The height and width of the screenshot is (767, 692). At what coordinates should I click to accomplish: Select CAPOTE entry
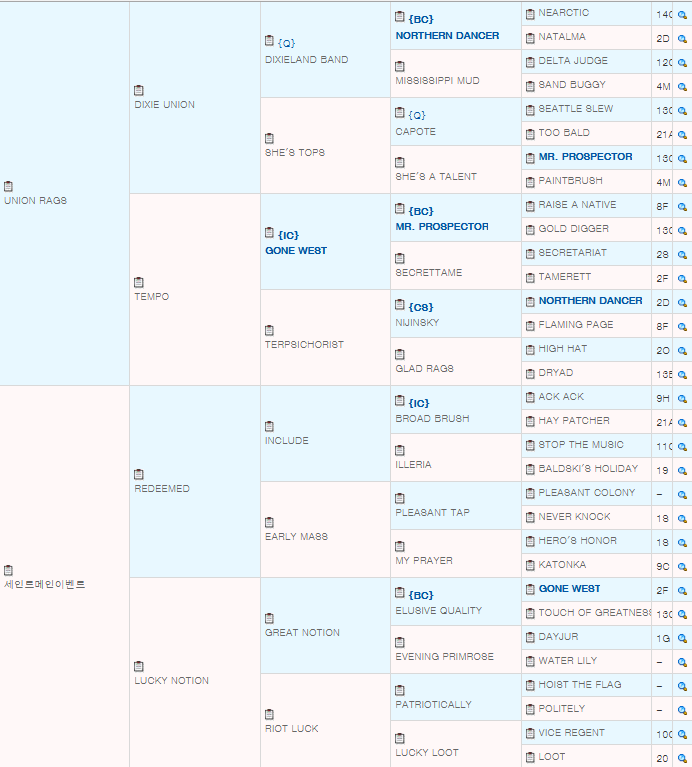point(416,132)
